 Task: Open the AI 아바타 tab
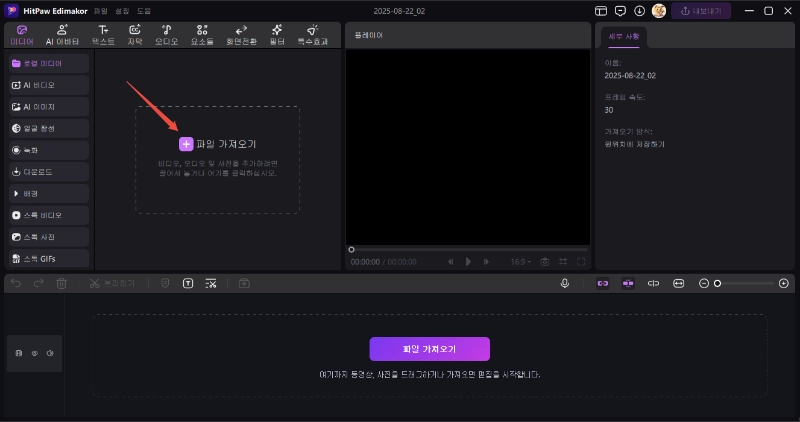pos(62,35)
